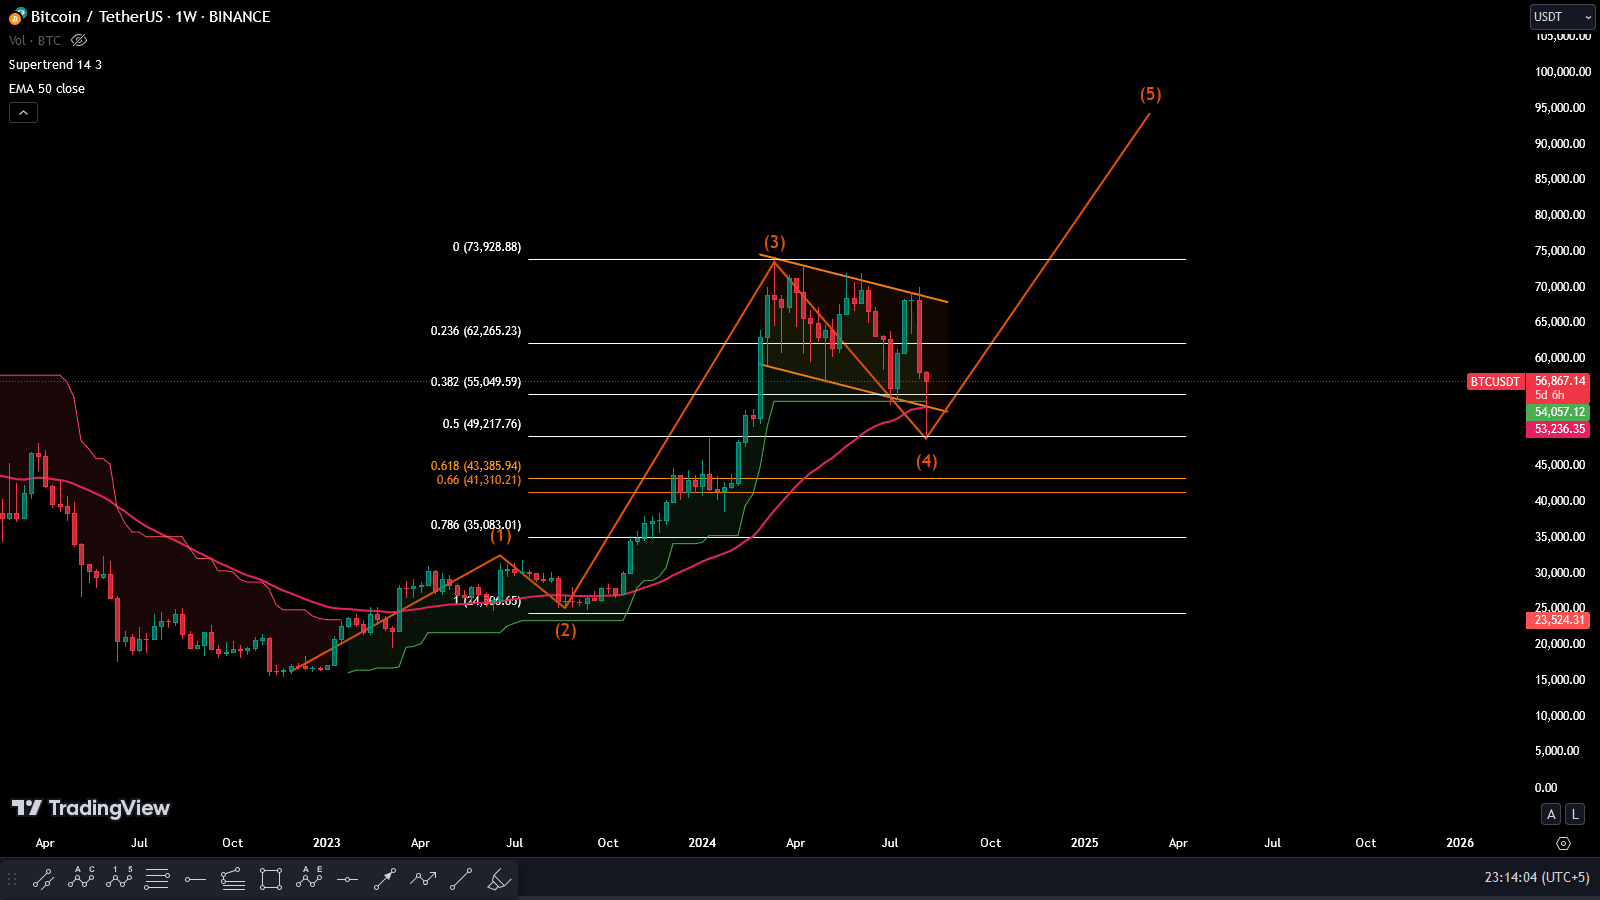
Task: Toggle volume indicator visibility eye icon
Action: [79, 41]
